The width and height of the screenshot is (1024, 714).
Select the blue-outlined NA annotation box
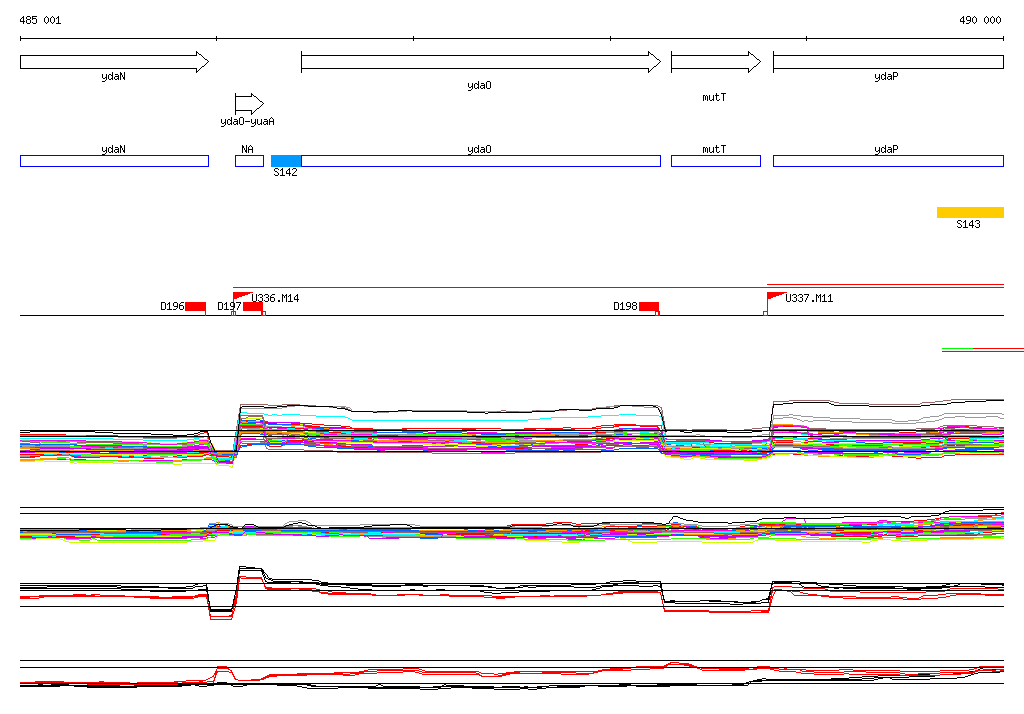[x=249, y=161]
